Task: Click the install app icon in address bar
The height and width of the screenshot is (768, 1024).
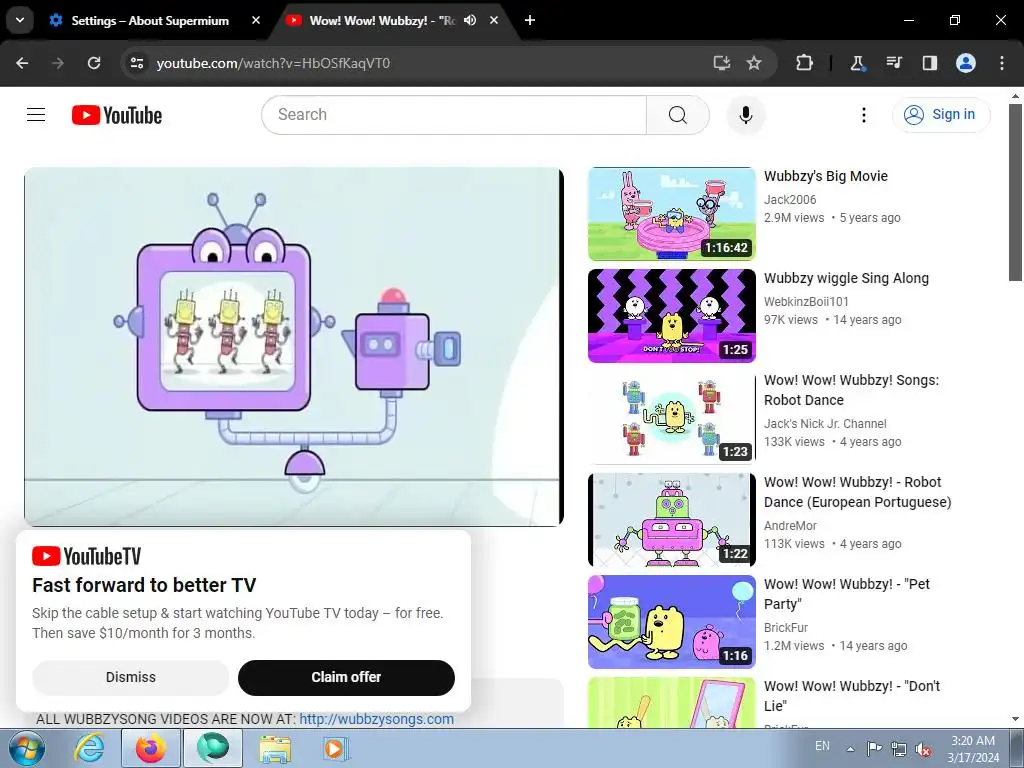Action: tap(722, 63)
